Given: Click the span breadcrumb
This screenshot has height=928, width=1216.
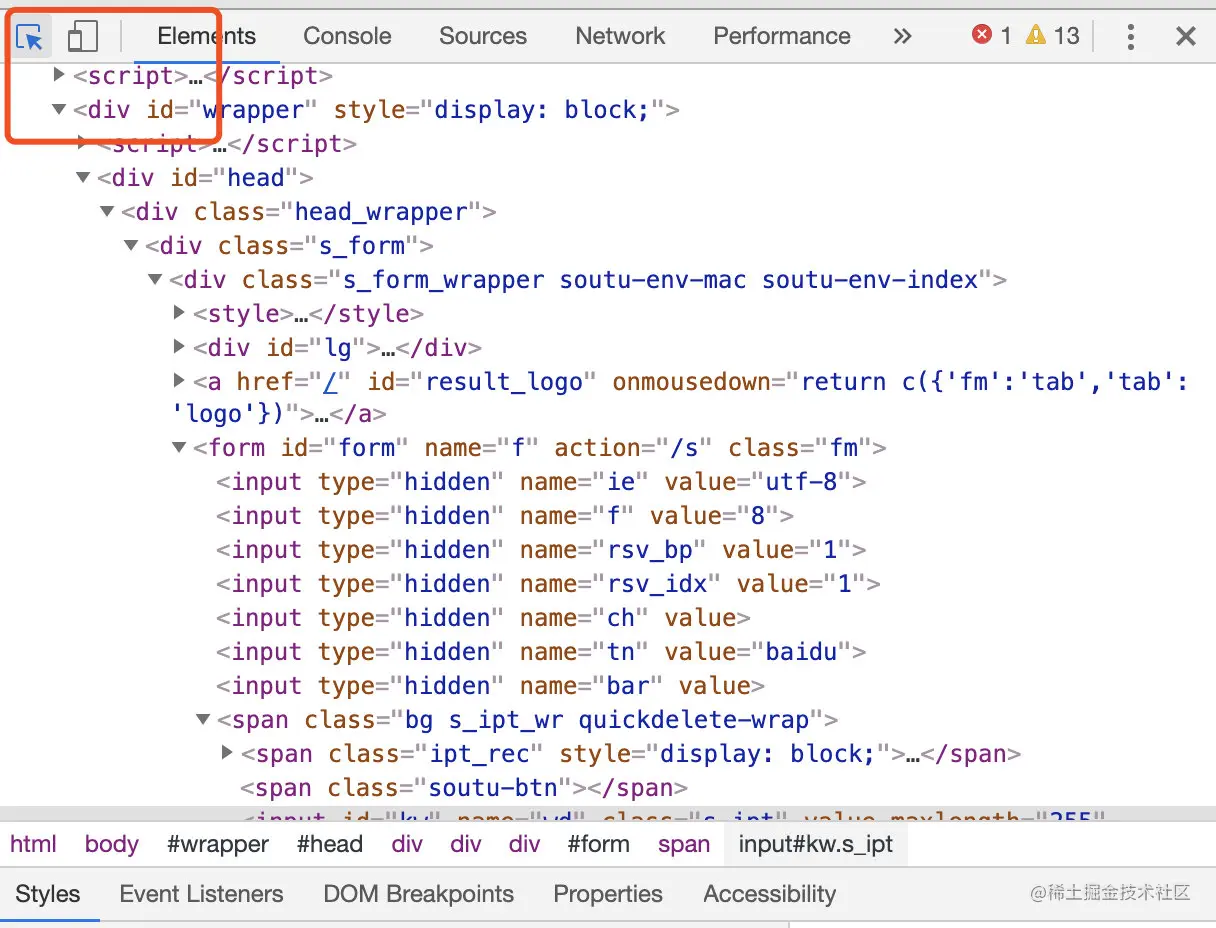Looking at the screenshot, I should 684,844.
